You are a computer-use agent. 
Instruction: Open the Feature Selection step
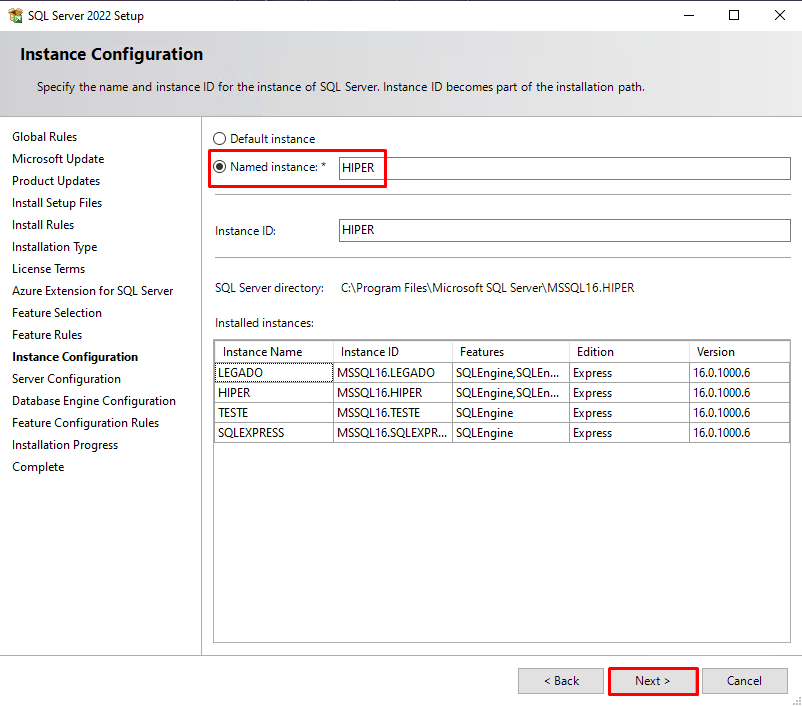(x=57, y=312)
